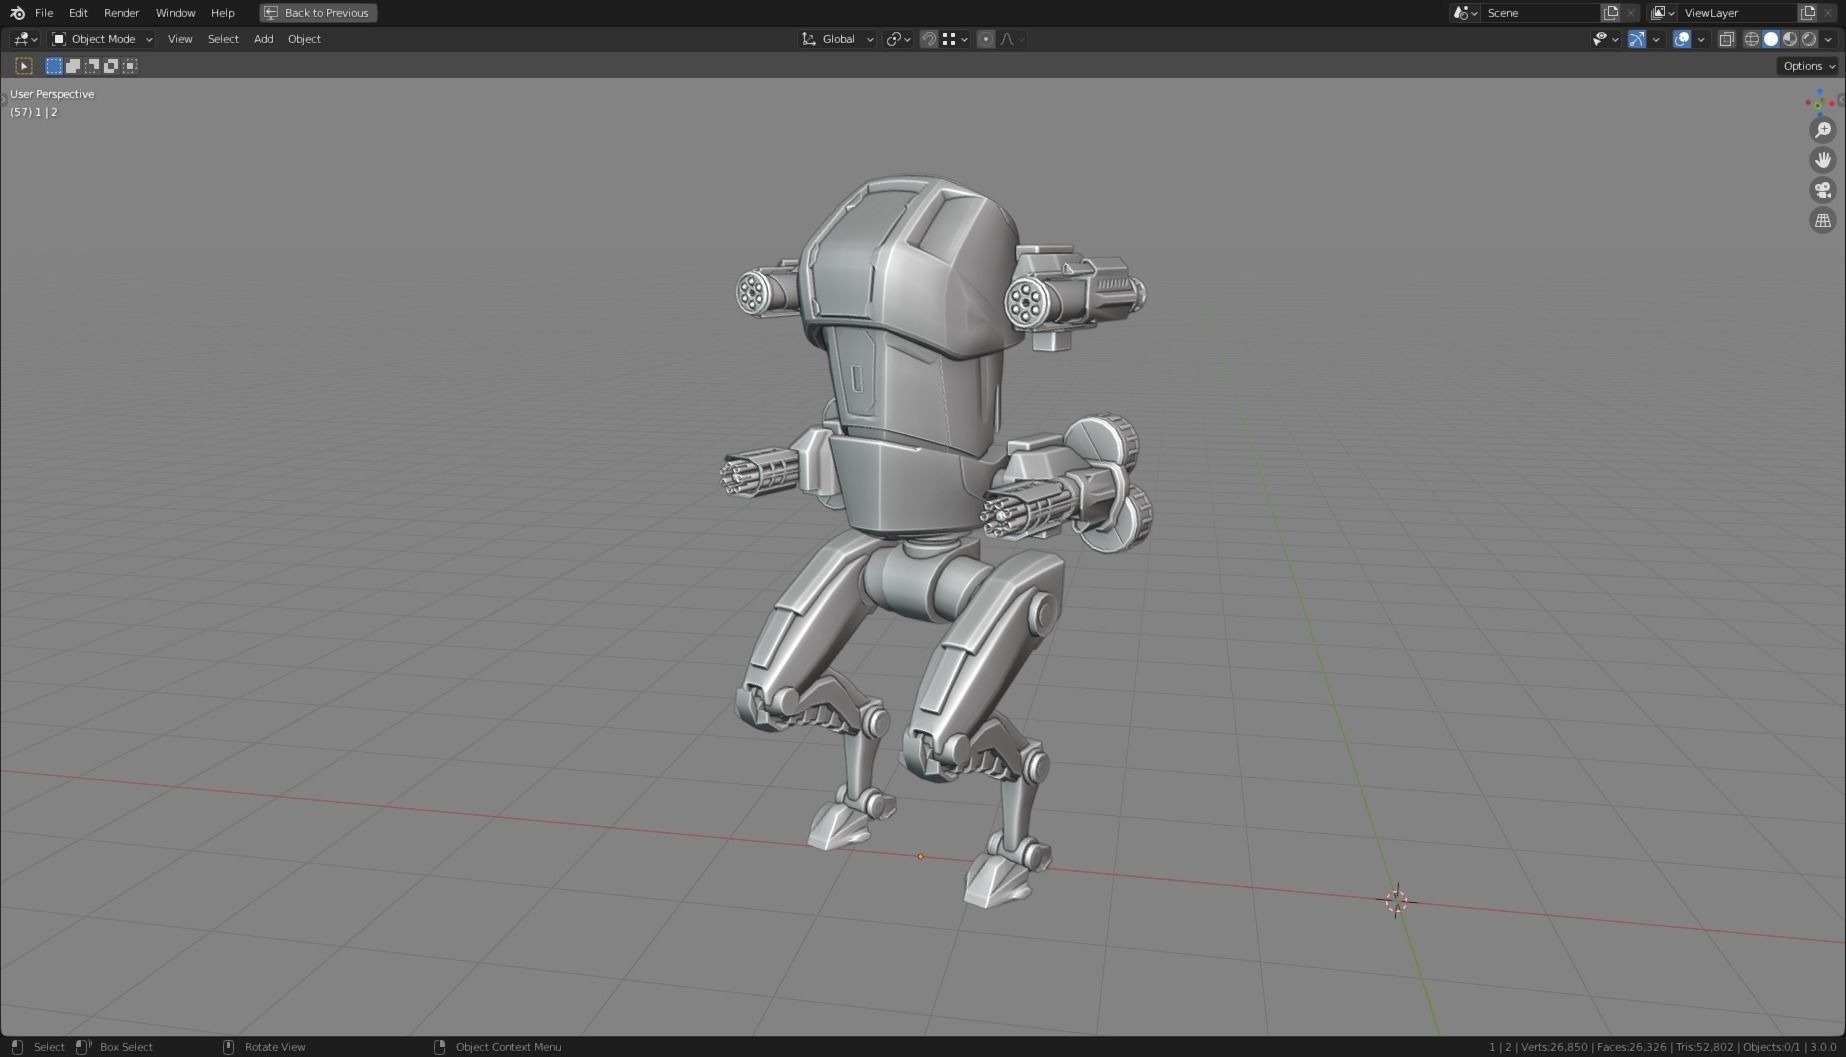This screenshot has width=1846, height=1057.
Task: Open the Object Mode dropdown
Action: (102, 39)
